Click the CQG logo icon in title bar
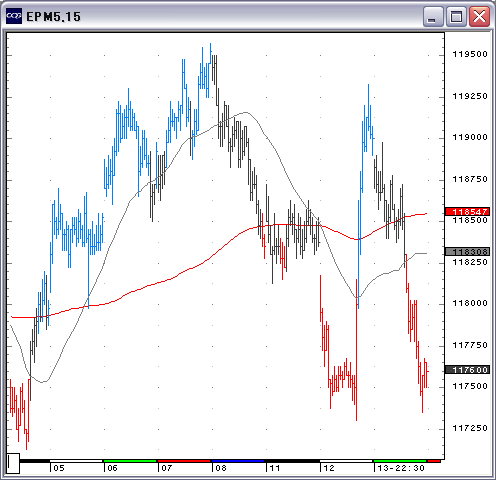 [x=14, y=16]
